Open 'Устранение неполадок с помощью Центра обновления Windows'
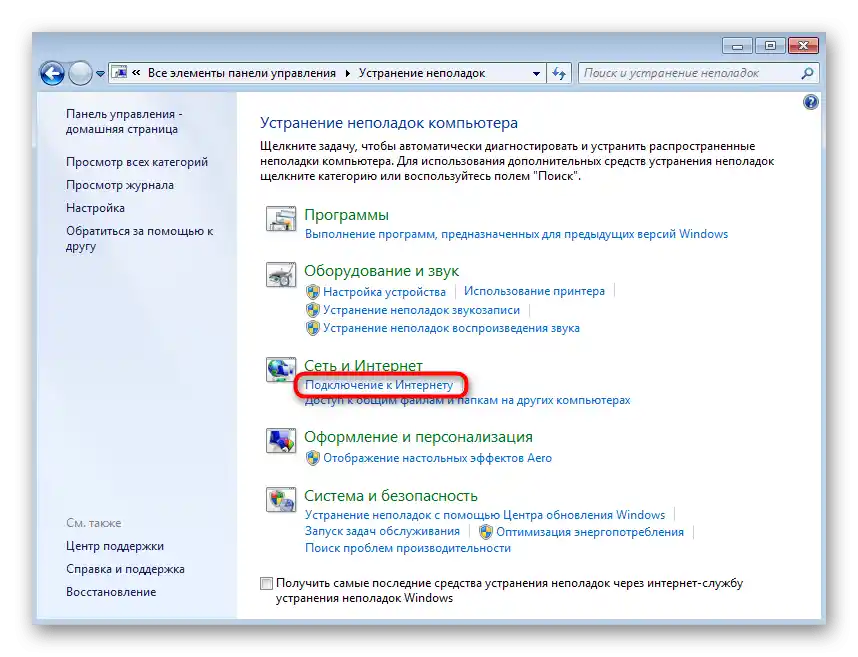The image size is (858, 657). 485,515
